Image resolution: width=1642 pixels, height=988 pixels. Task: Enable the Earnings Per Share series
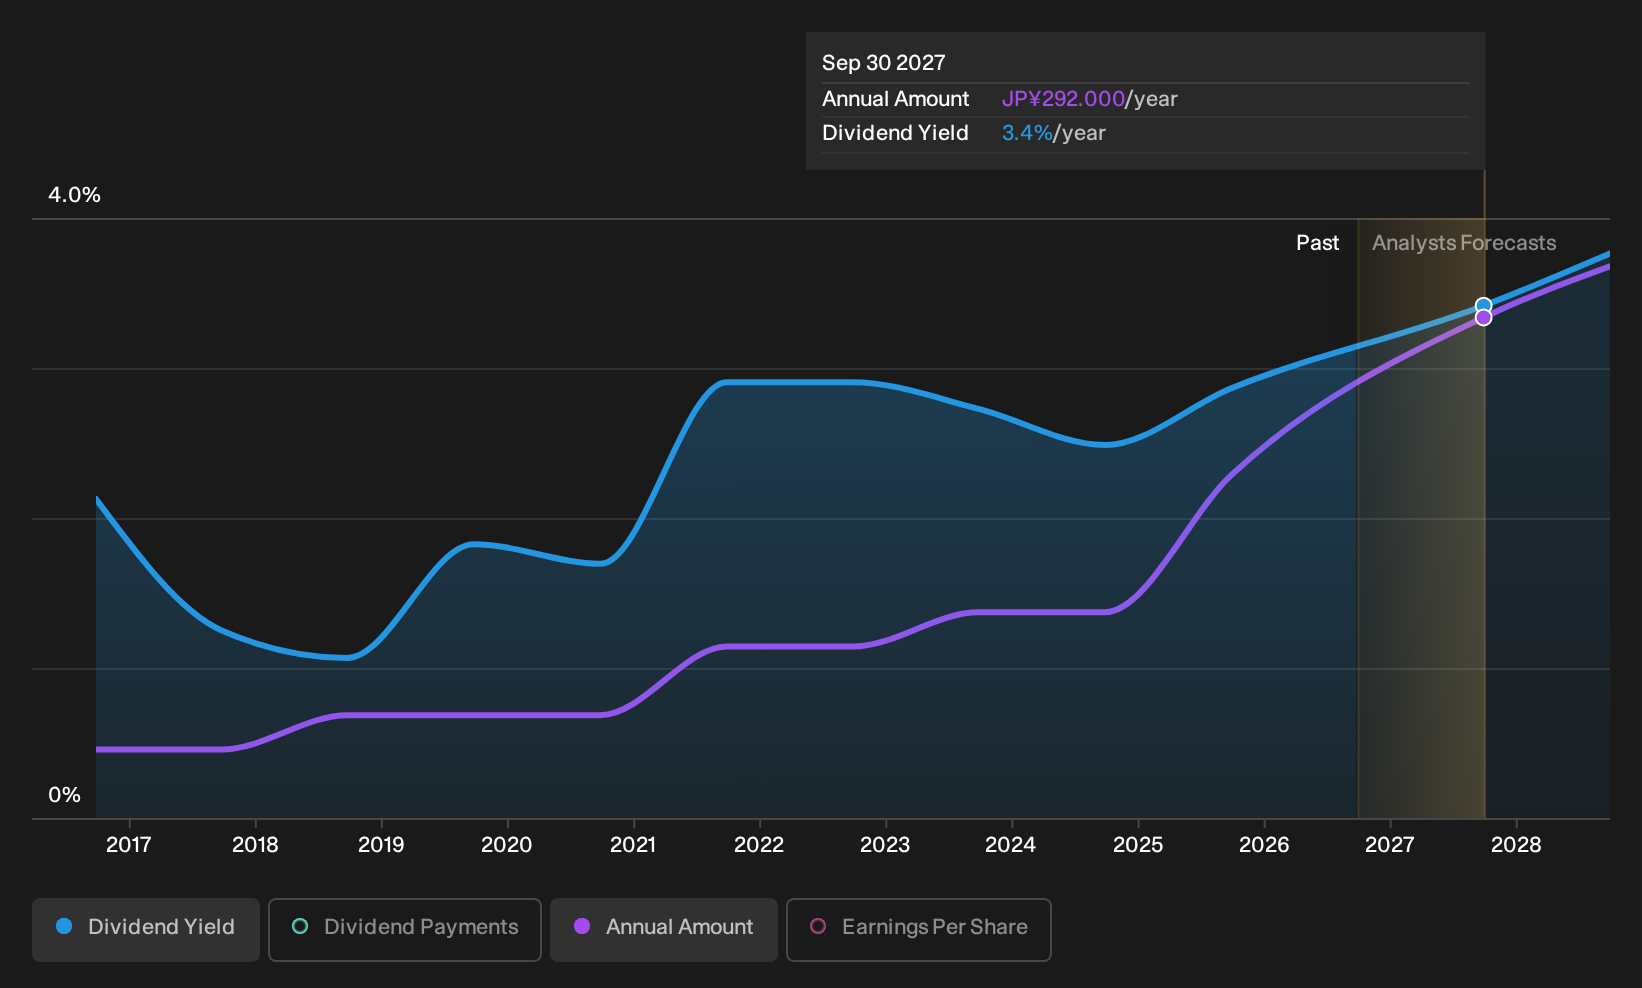pyautogui.click(x=919, y=930)
